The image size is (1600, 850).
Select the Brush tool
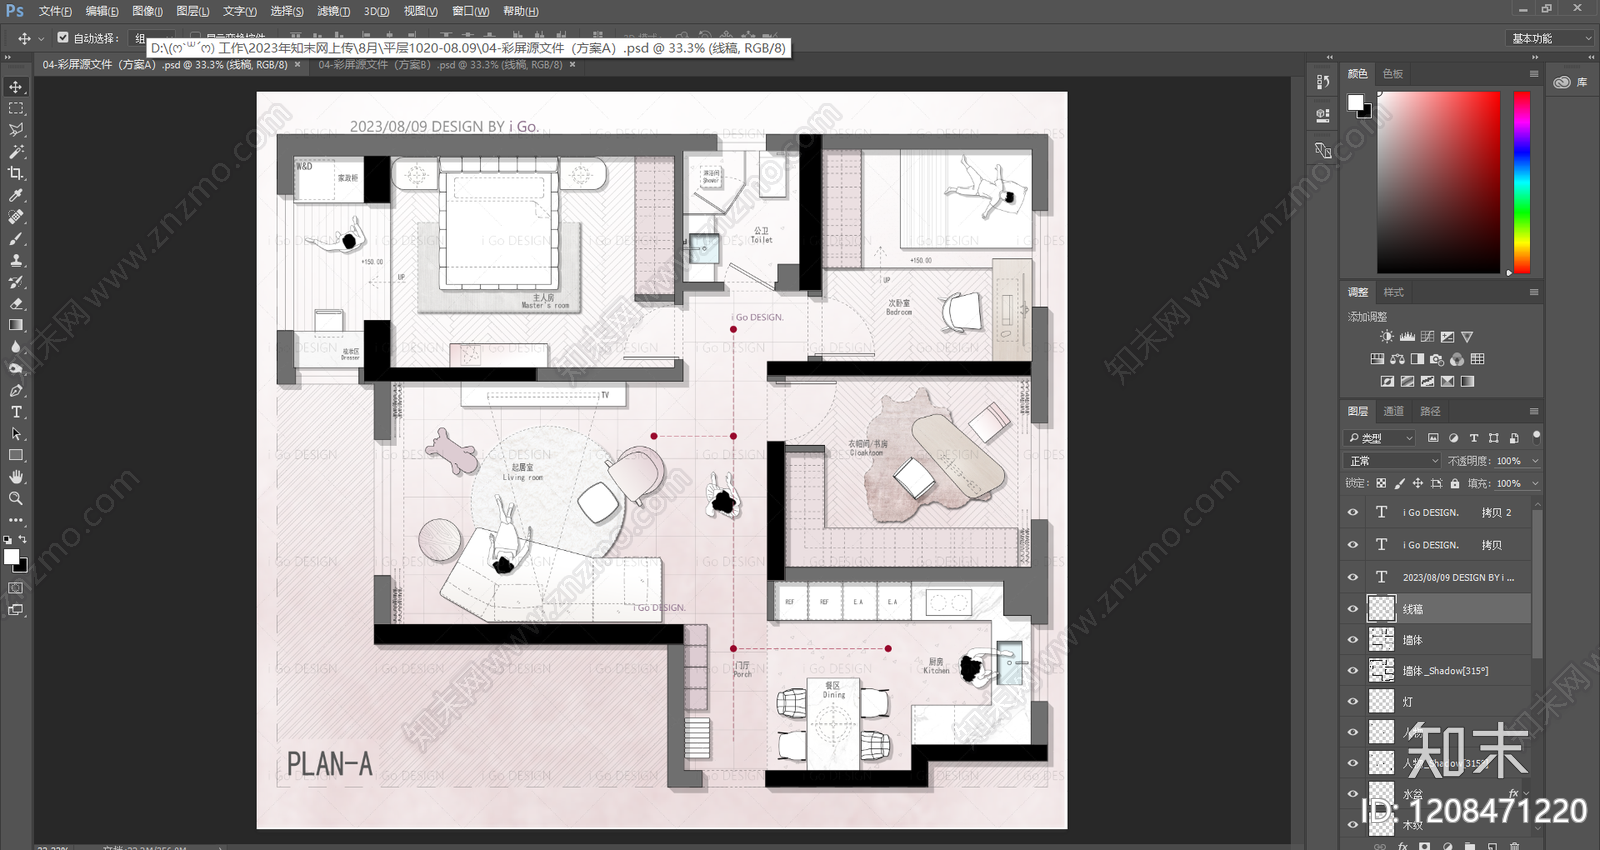tap(16, 239)
